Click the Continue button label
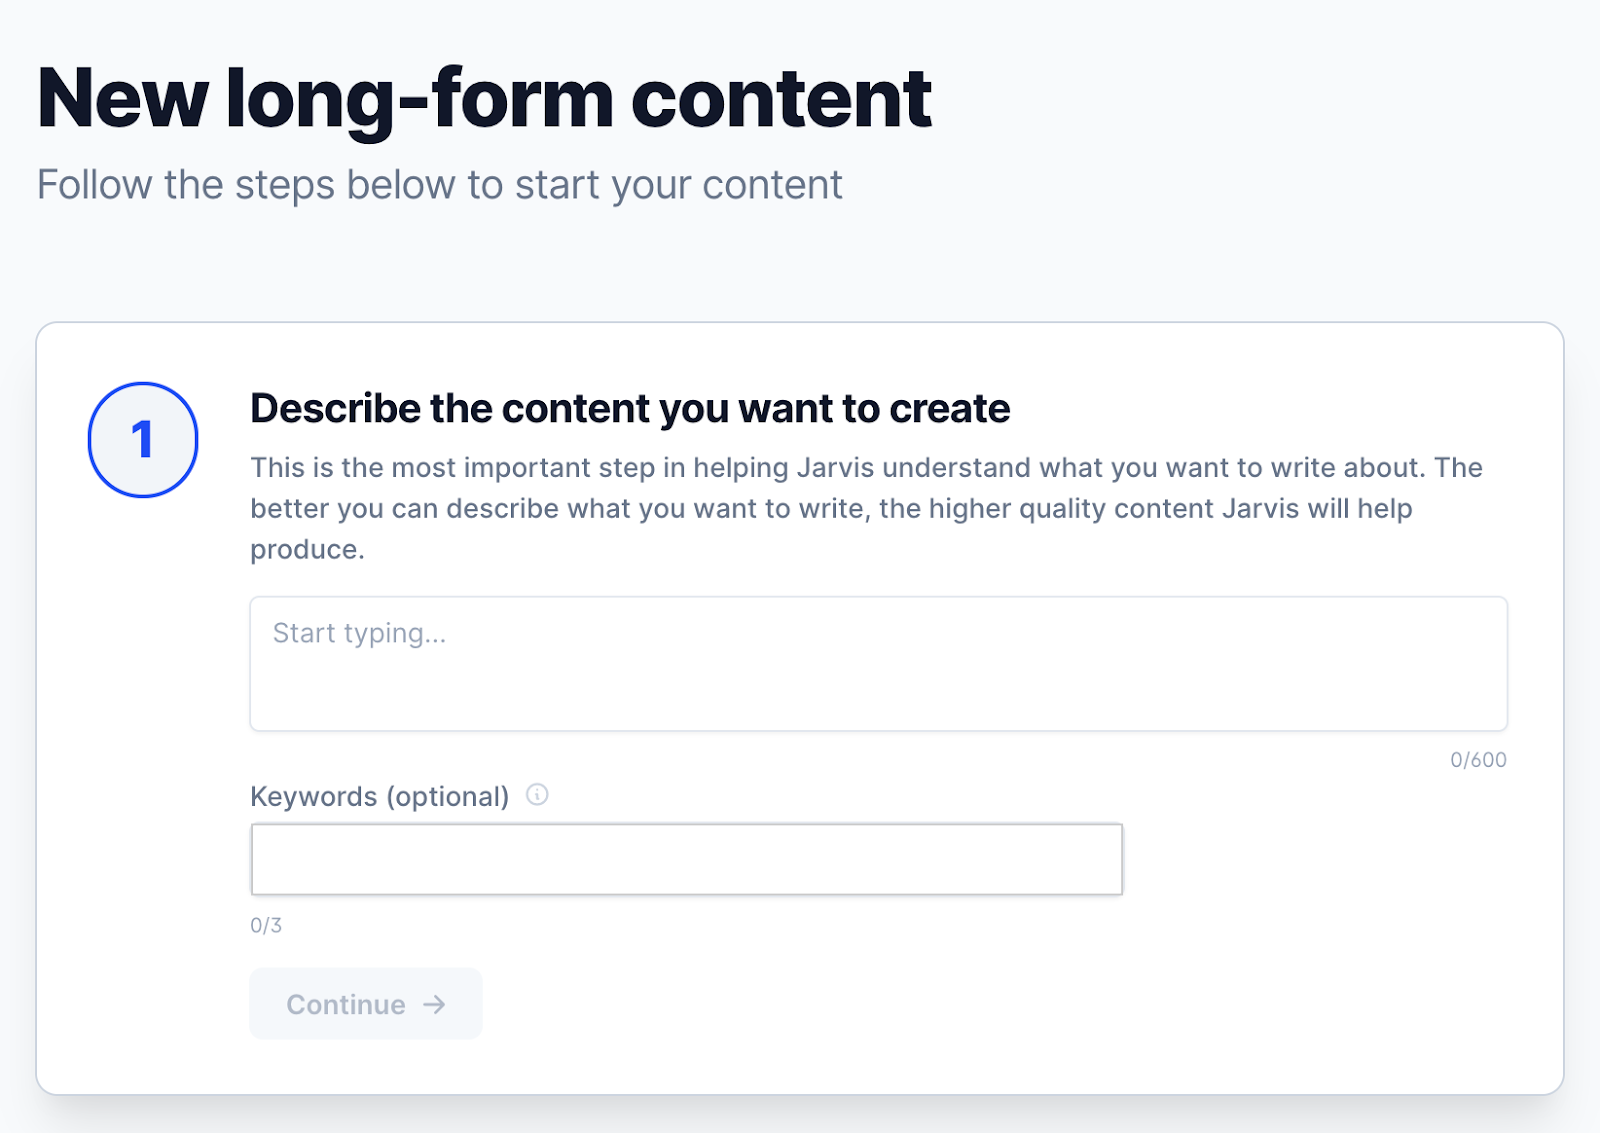The image size is (1600, 1133). click(x=346, y=1004)
